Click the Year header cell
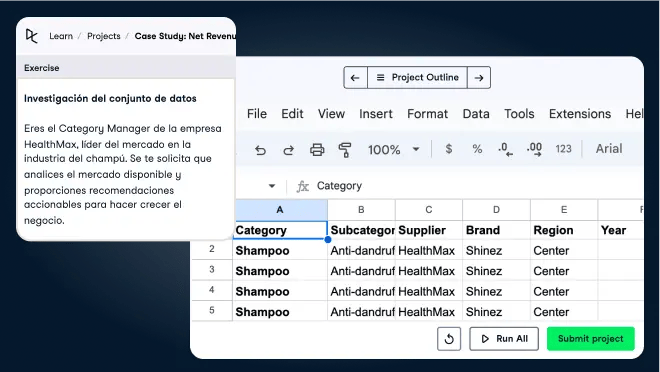 point(620,230)
